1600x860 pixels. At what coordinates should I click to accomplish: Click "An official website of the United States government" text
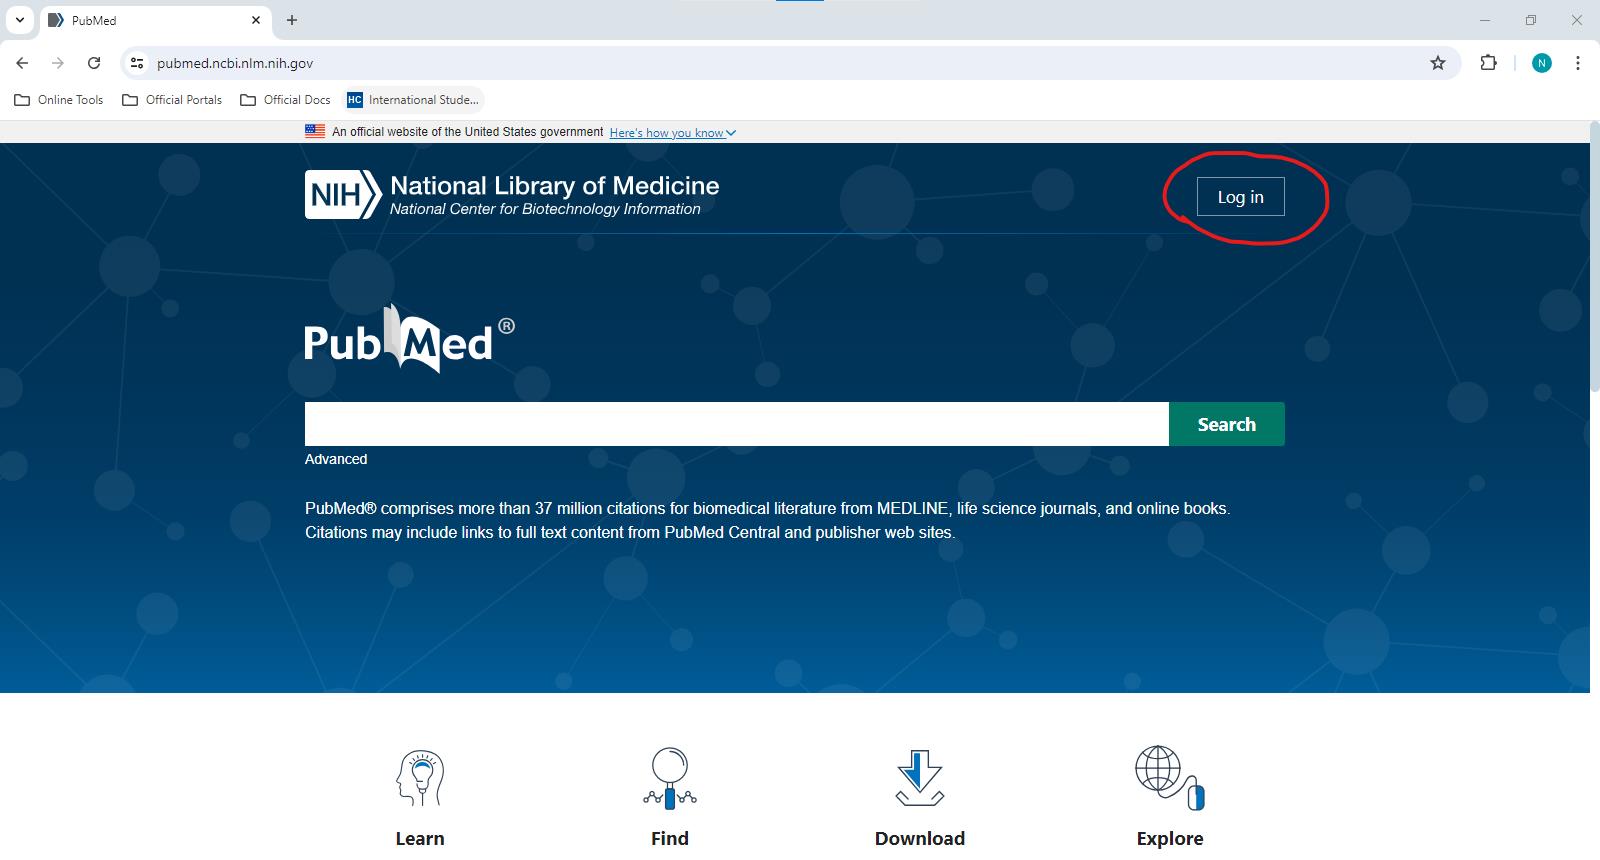point(468,132)
